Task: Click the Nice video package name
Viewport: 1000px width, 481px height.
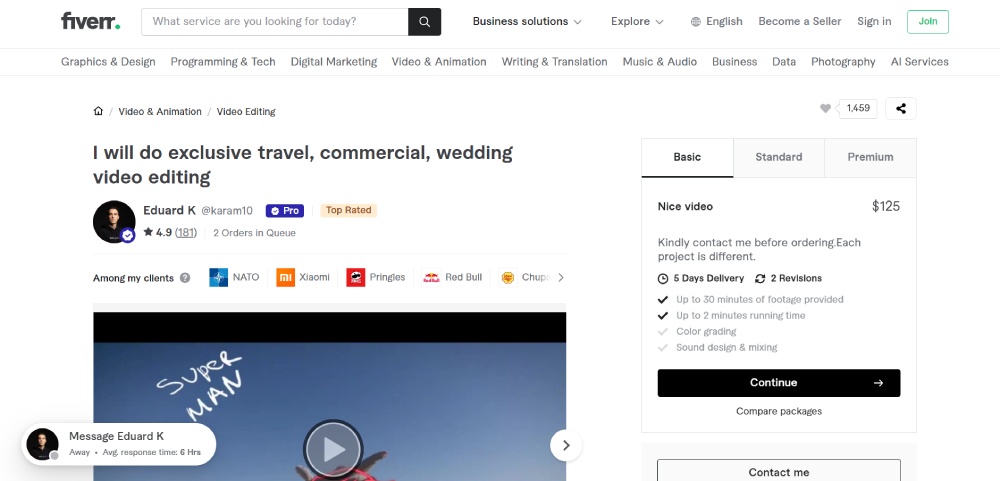Action: pyautogui.click(x=686, y=207)
